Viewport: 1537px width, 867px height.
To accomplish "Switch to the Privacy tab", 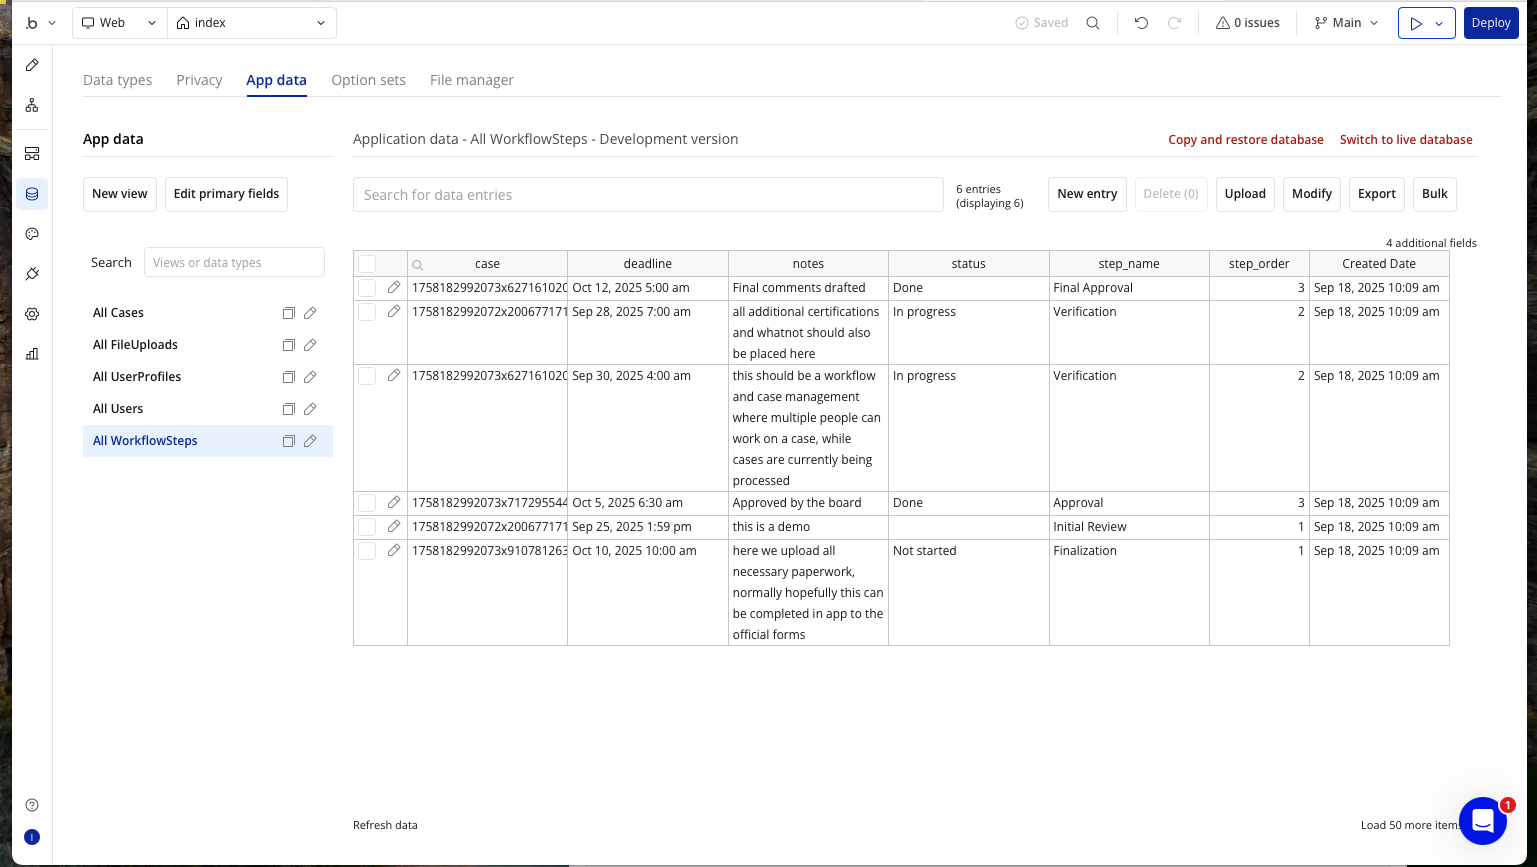I will 199,80.
